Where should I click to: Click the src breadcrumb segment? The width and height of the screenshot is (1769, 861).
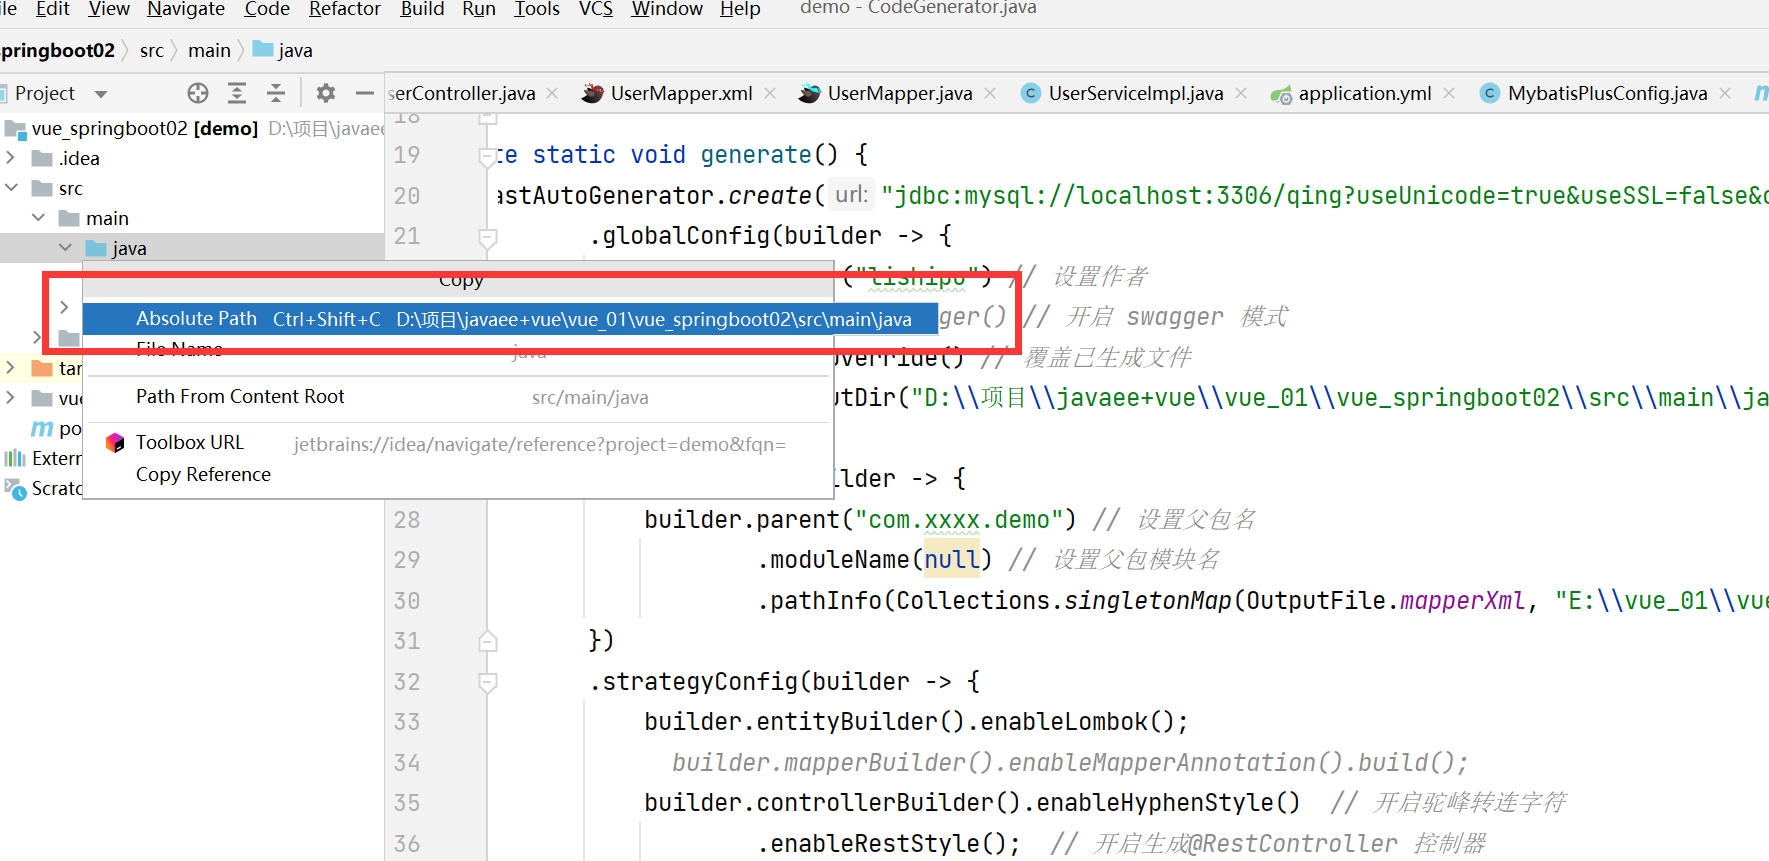coord(152,50)
